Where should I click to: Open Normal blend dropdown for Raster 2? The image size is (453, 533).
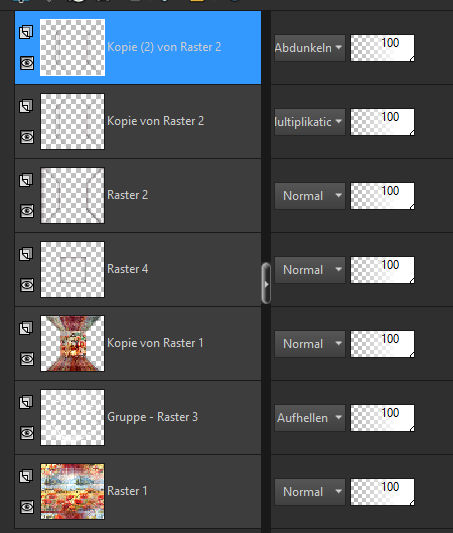(310, 196)
